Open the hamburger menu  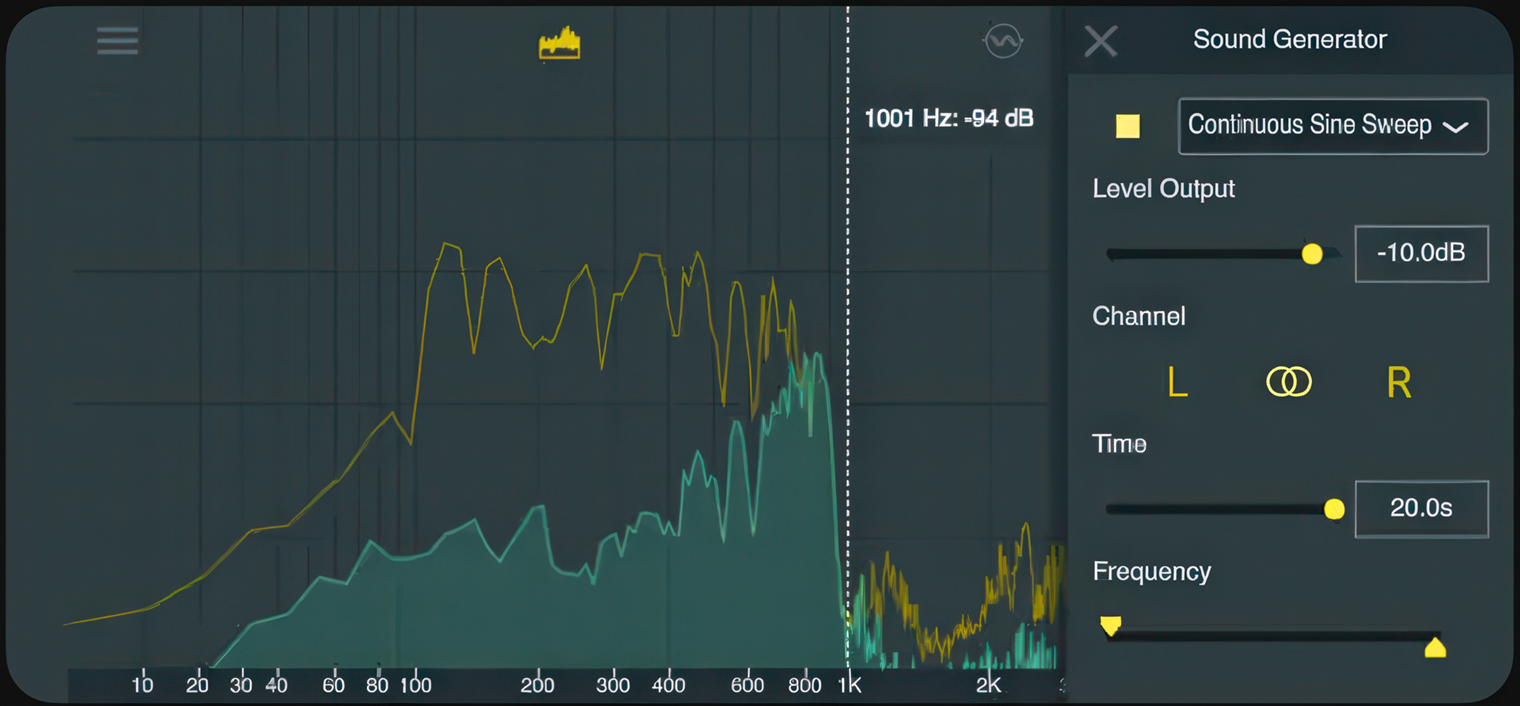coord(117,40)
